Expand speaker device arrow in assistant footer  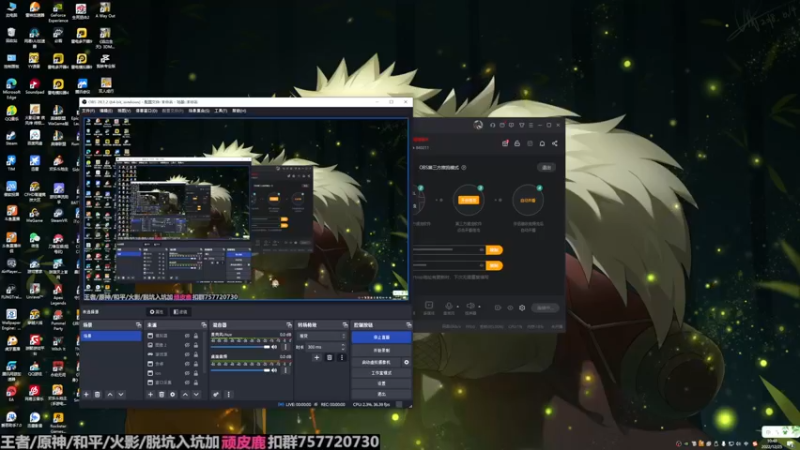(x=479, y=307)
